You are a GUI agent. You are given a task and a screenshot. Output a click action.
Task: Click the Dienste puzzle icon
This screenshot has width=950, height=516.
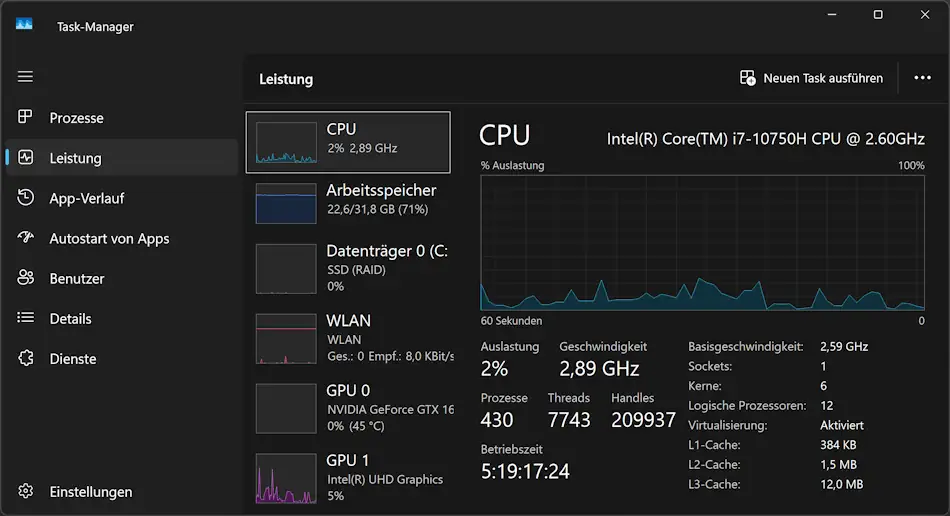(25, 358)
